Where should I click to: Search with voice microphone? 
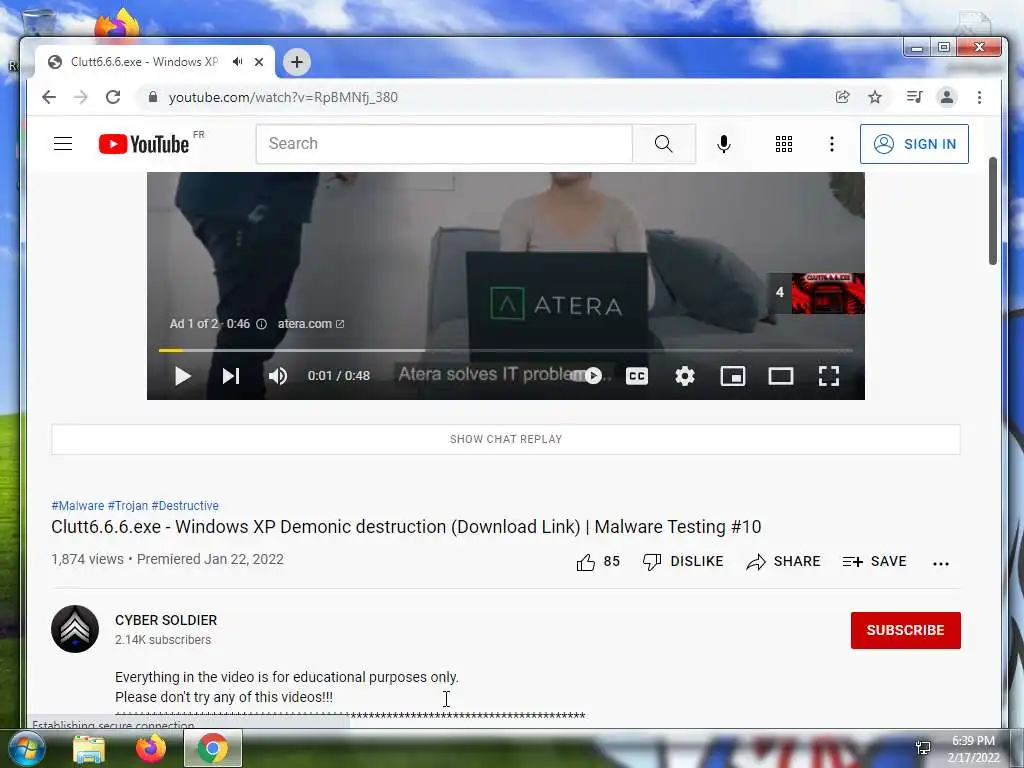[x=724, y=144]
